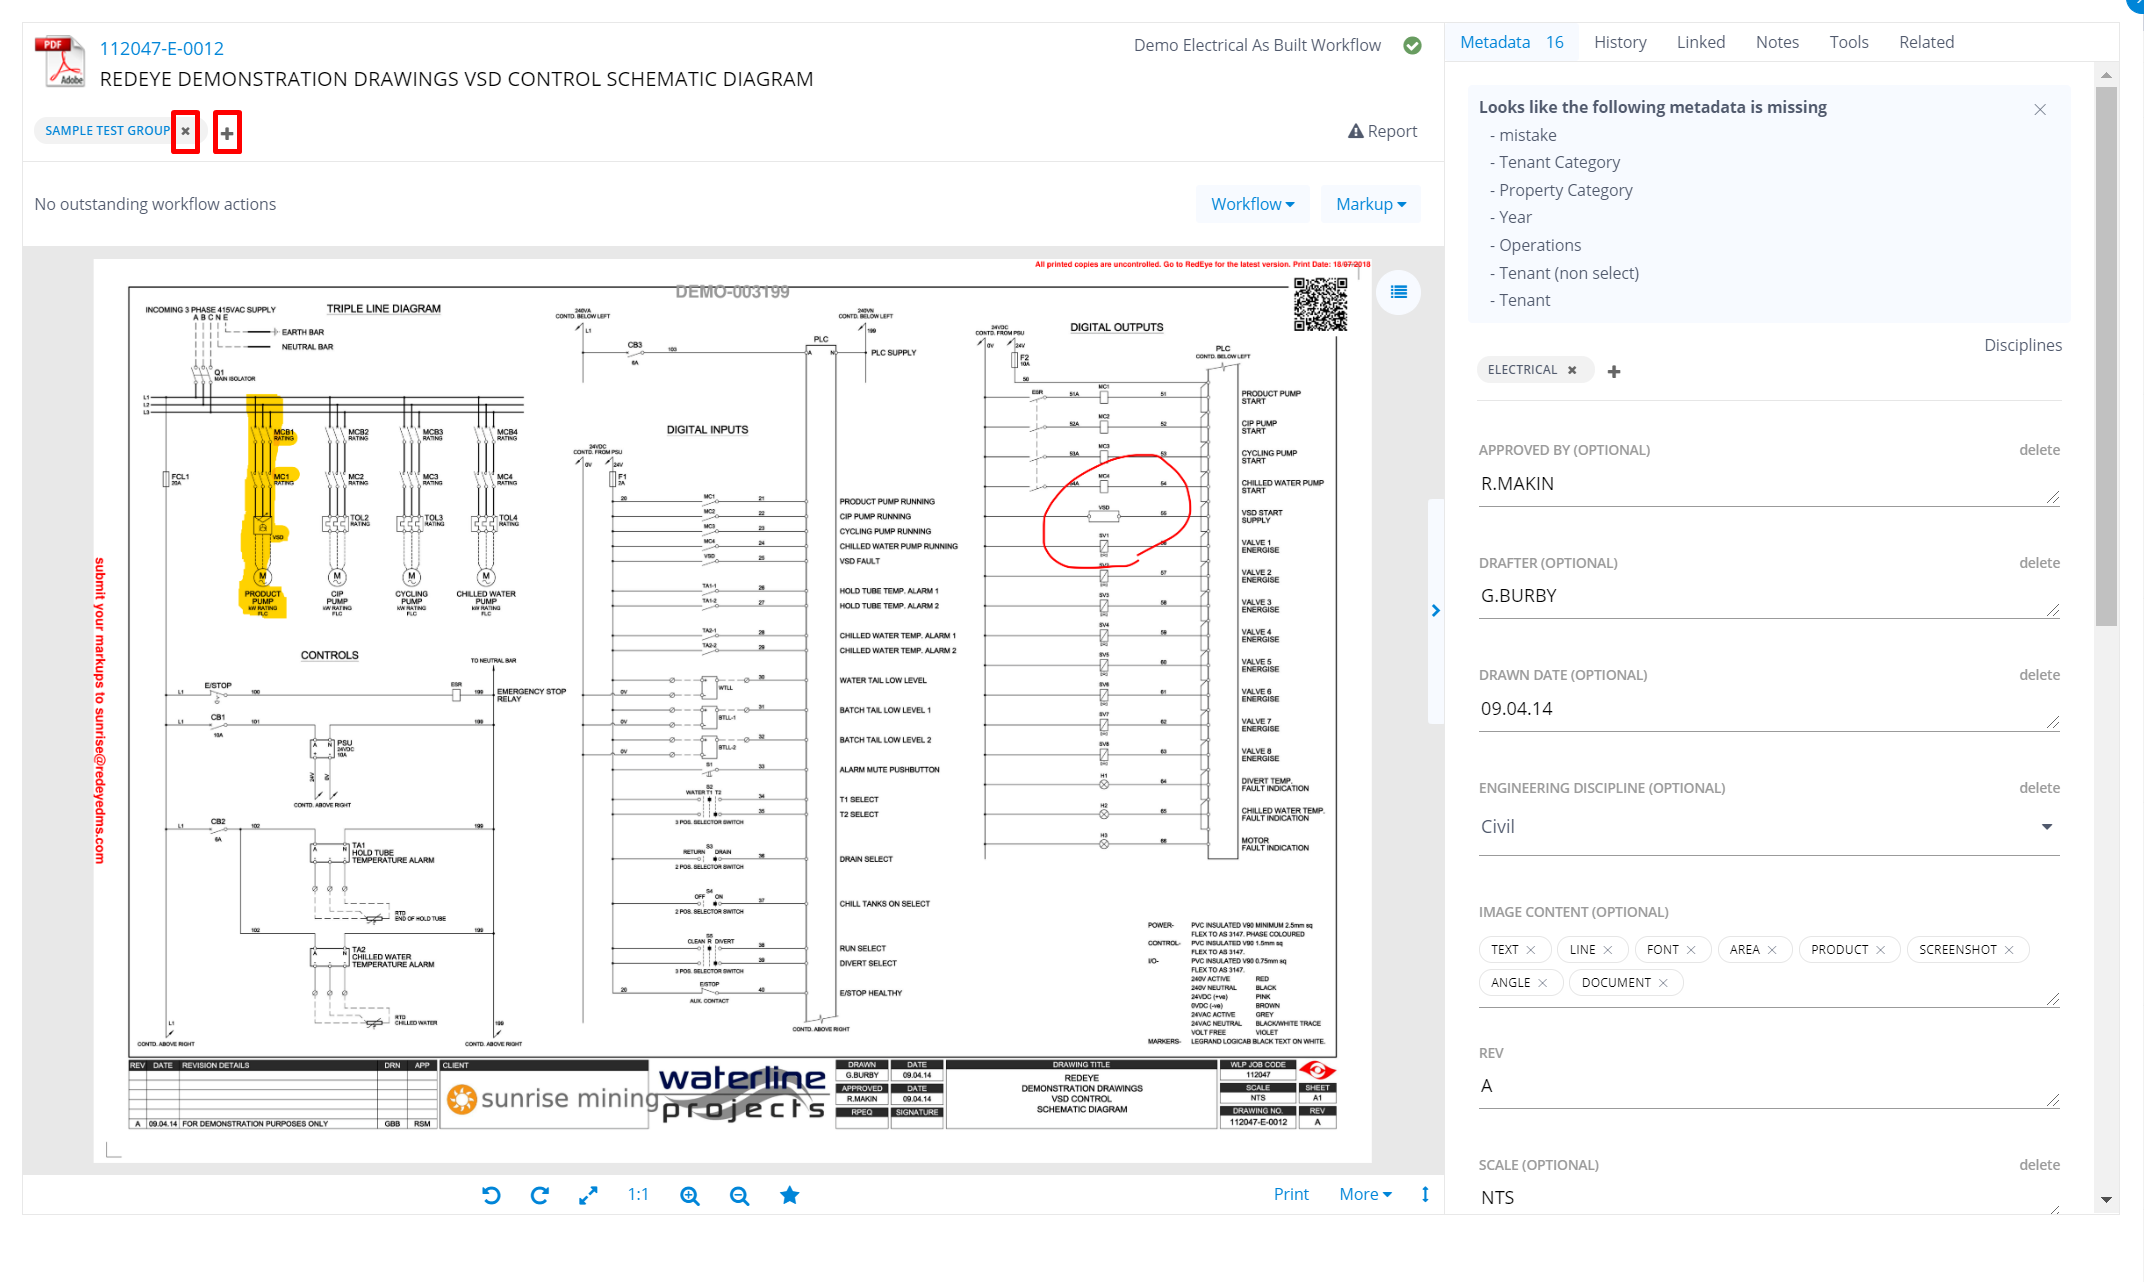Click scrollbar down arrow in metadata panel
Image resolution: width=2144 pixels, height=1282 pixels.
(2106, 1199)
